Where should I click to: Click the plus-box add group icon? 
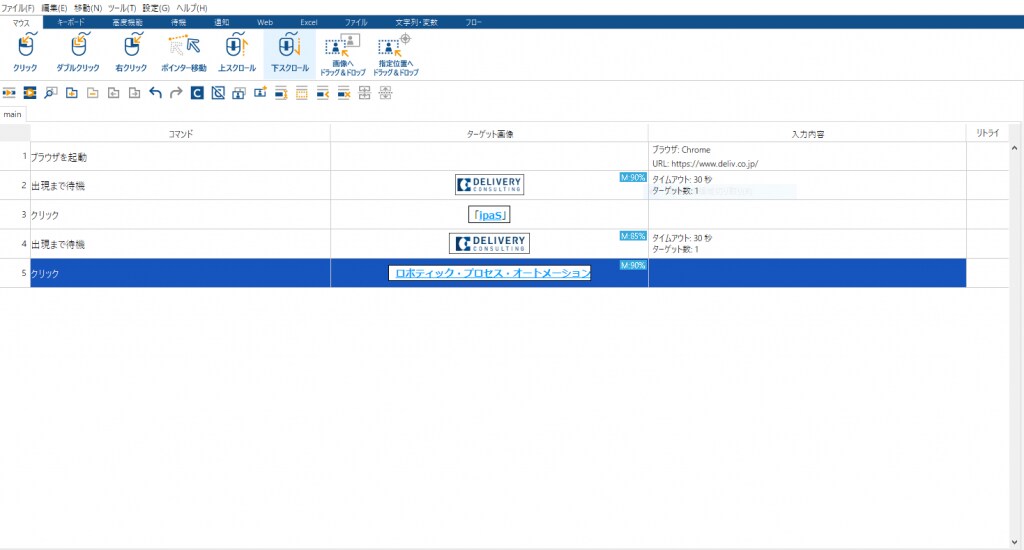click(72, 93)
